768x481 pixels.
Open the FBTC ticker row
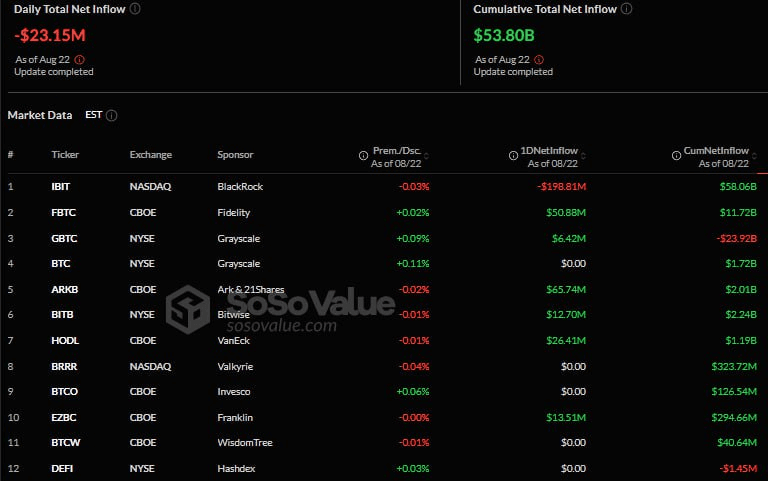coord(382,213)
